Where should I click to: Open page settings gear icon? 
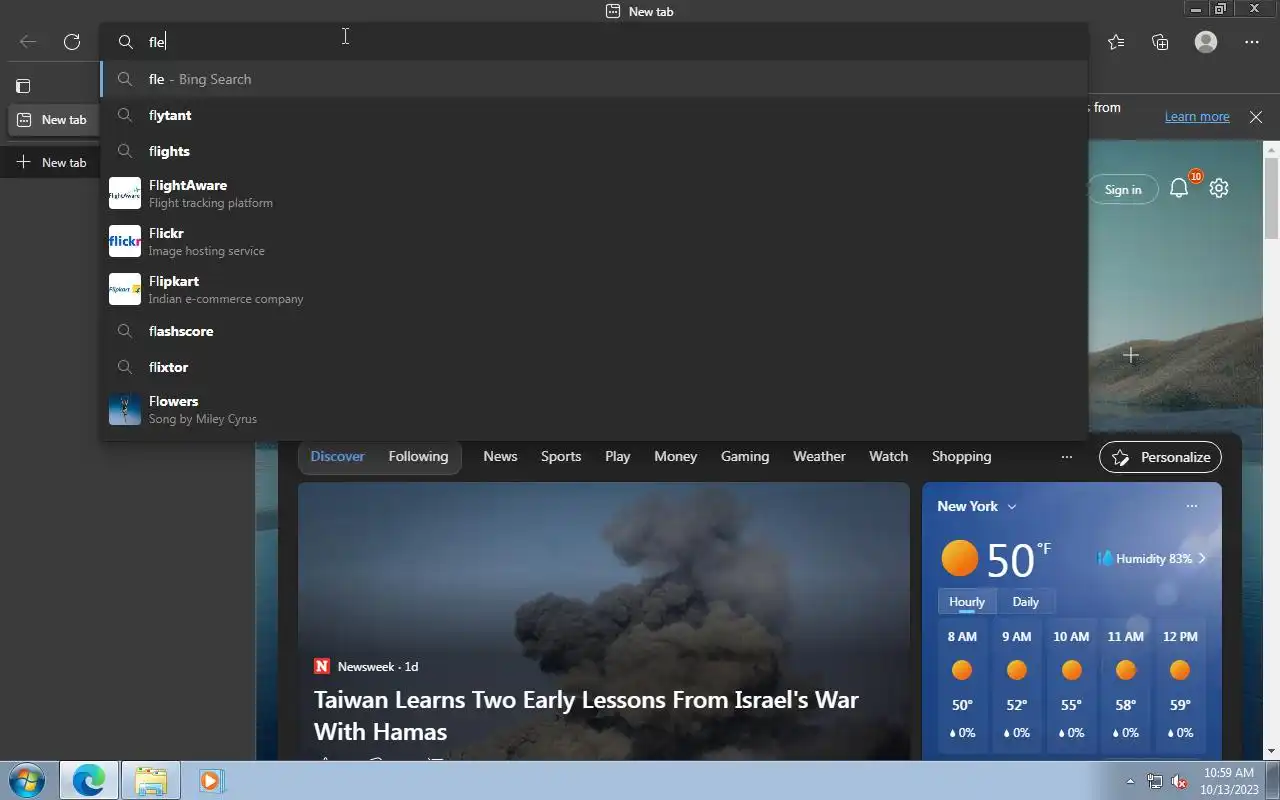1218,188
